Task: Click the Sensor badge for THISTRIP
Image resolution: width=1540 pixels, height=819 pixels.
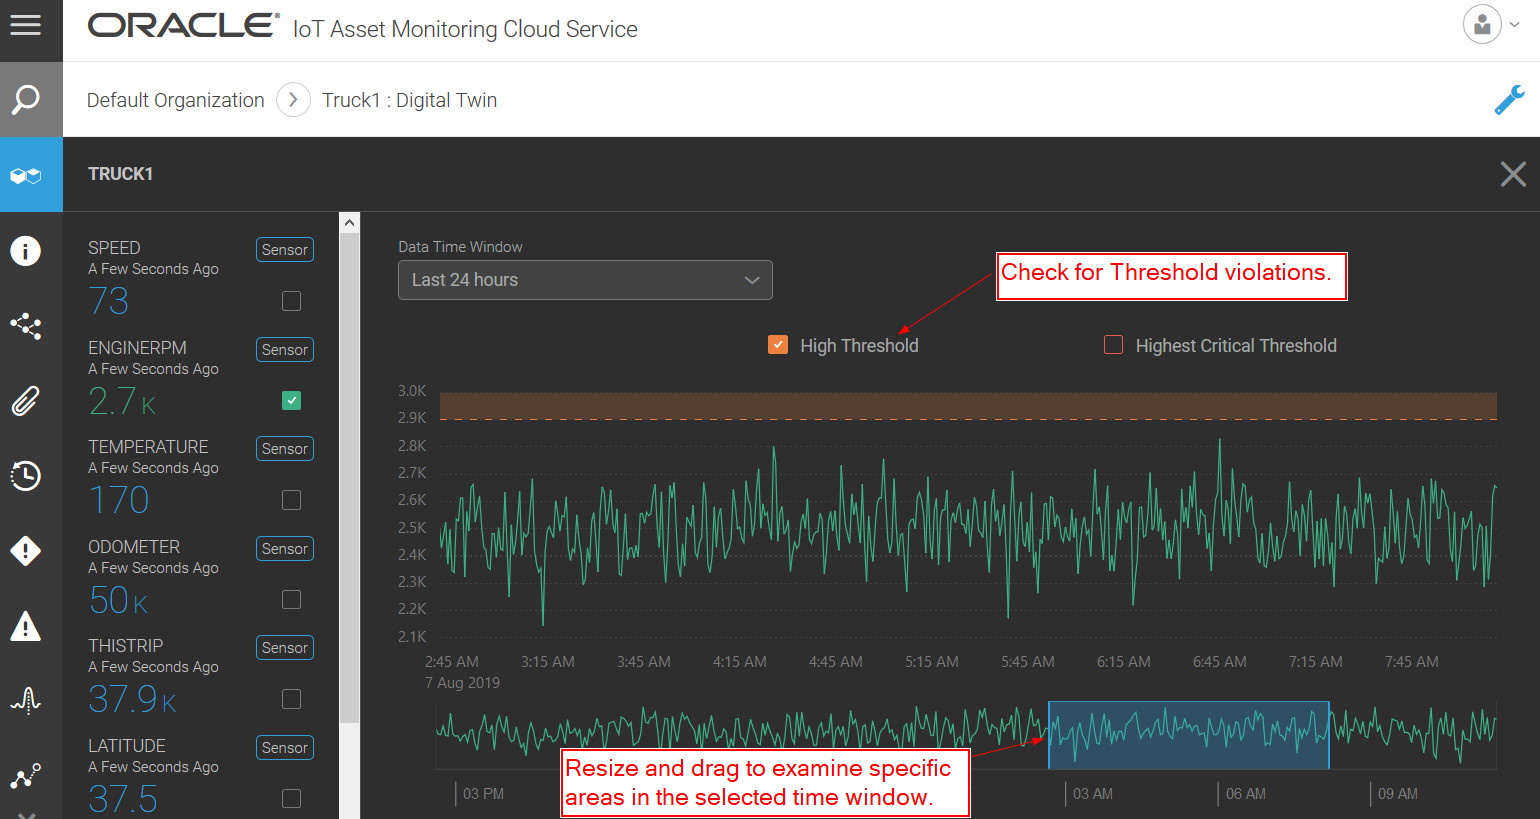Action: (285, 648)
